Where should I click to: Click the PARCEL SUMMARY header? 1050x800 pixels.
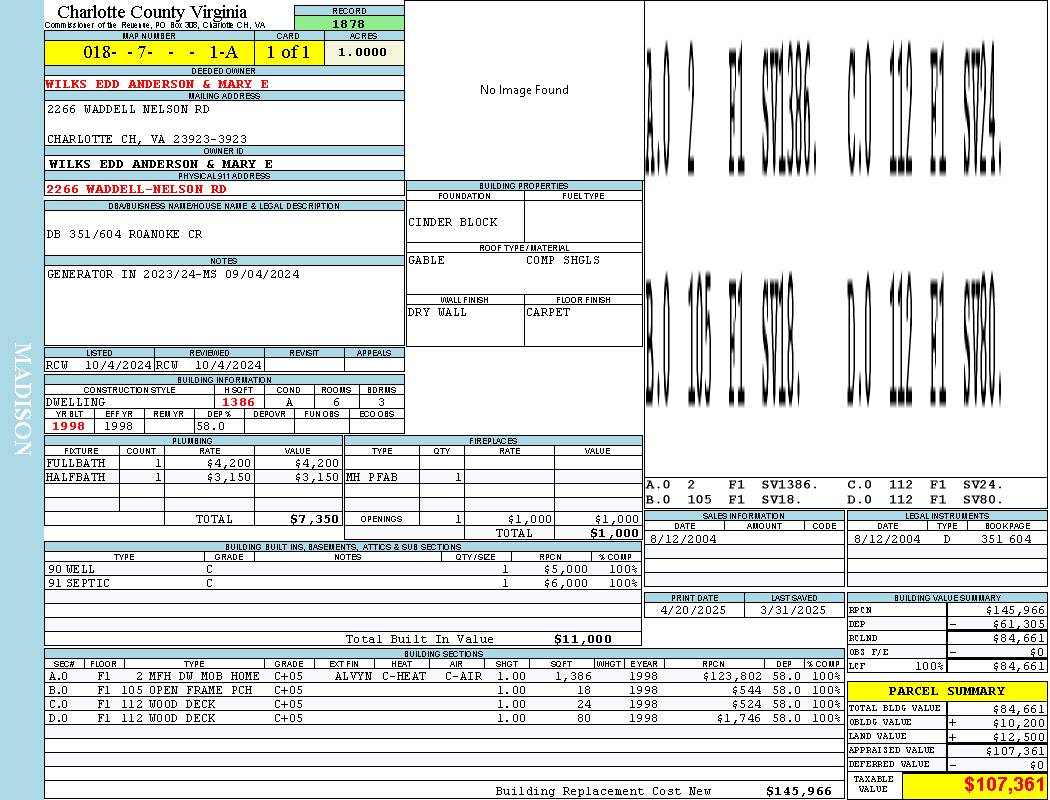tap(947, 691)
